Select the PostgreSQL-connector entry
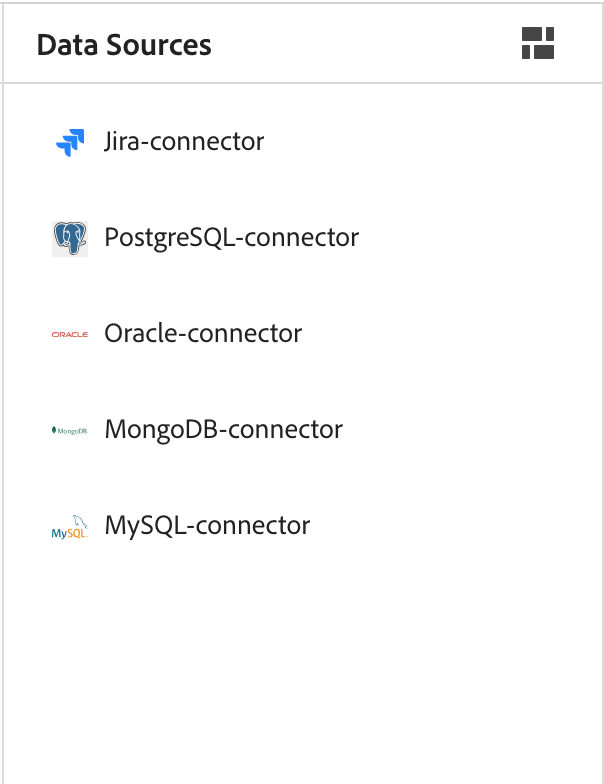Viewport: 604px width, 784px height. (231, 238)
